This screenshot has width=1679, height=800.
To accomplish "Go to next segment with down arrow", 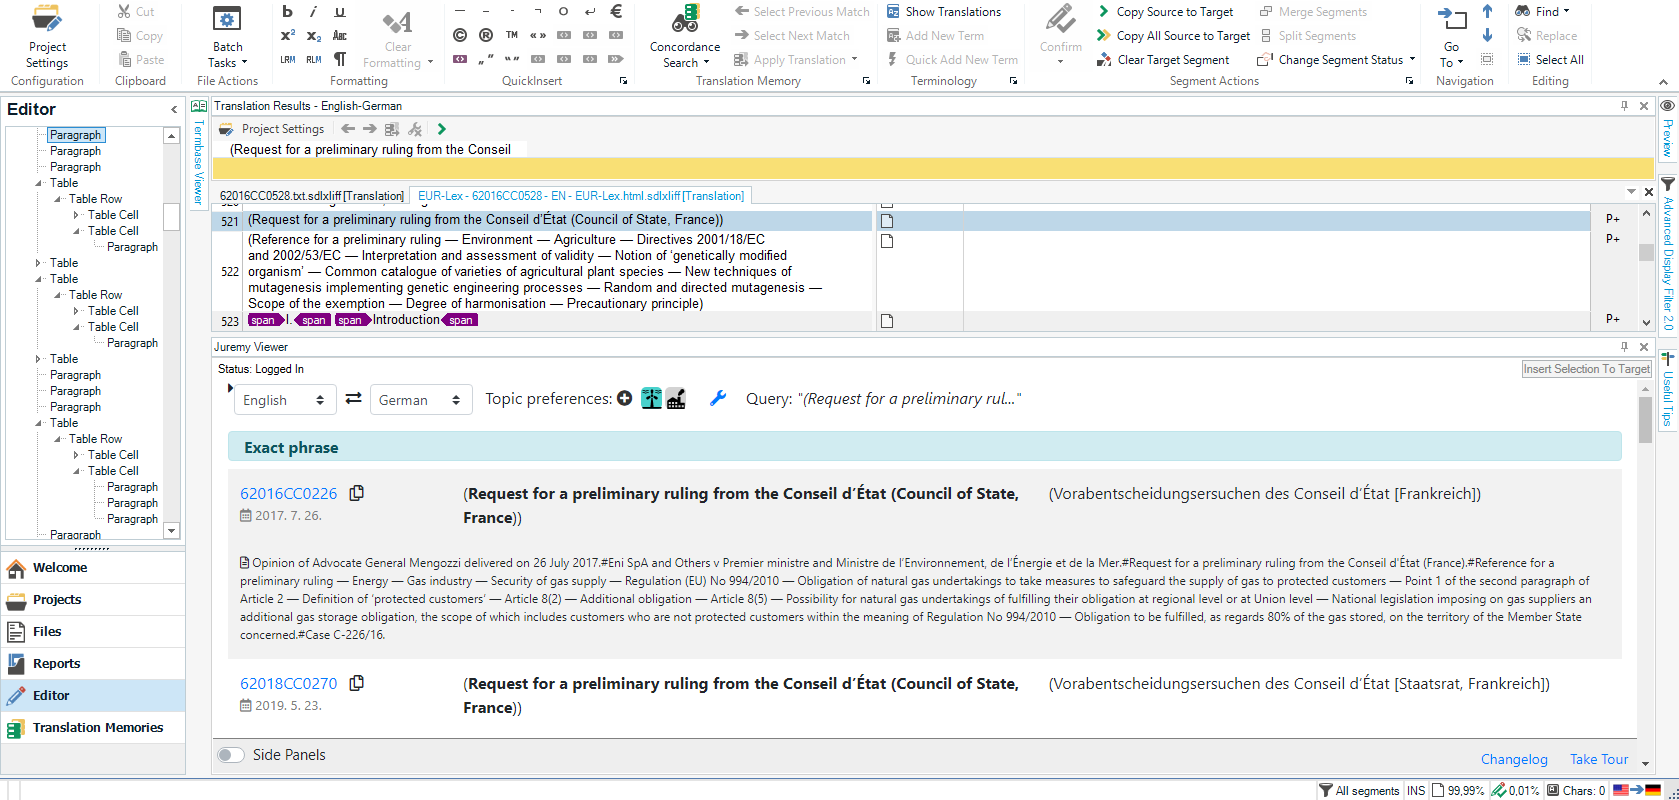I will [x=1487, y=35].
